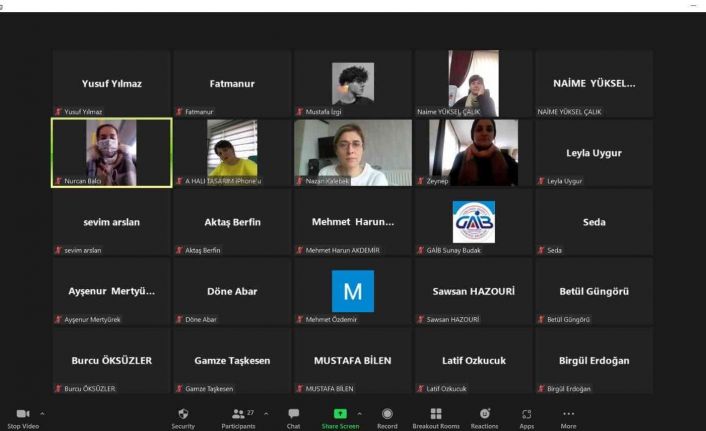Viewport: 706px width, 431px height.
Task: Select the Seda name tile
Action: (x=594, y=222)
